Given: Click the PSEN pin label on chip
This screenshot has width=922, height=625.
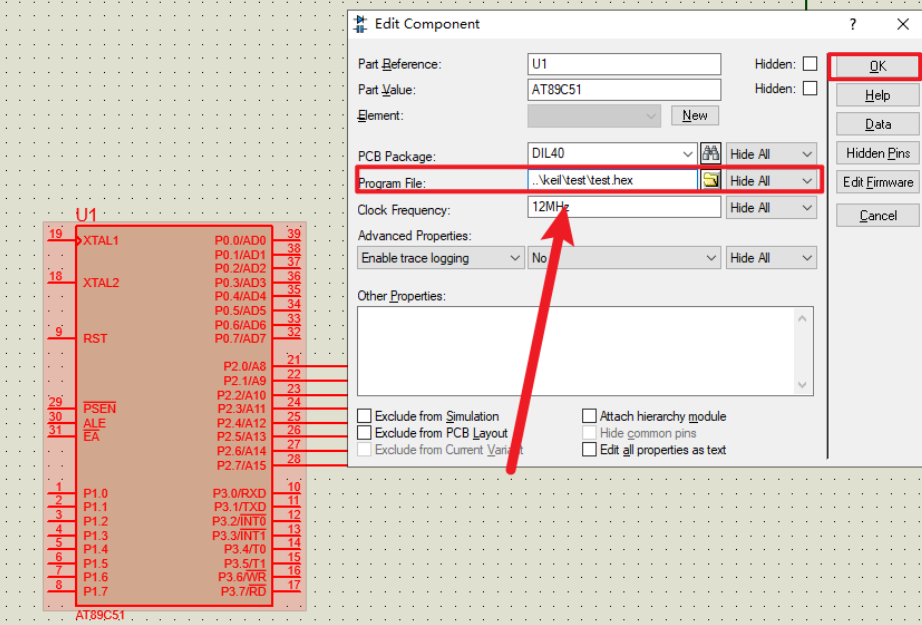Looking at the screenshot, I should pos(99,408).
